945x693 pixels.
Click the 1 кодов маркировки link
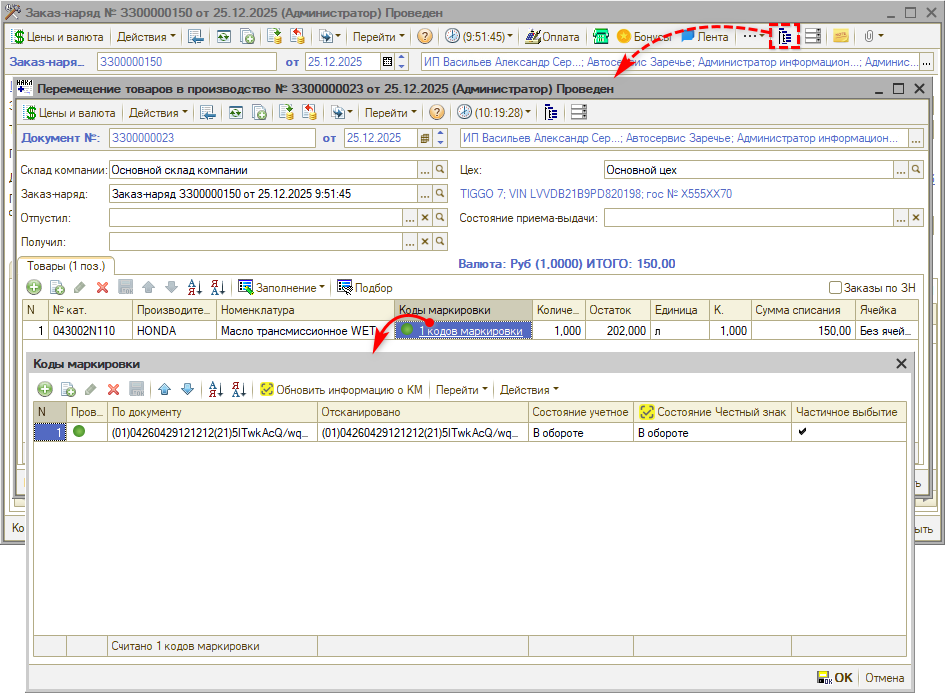tap(470, 331)
